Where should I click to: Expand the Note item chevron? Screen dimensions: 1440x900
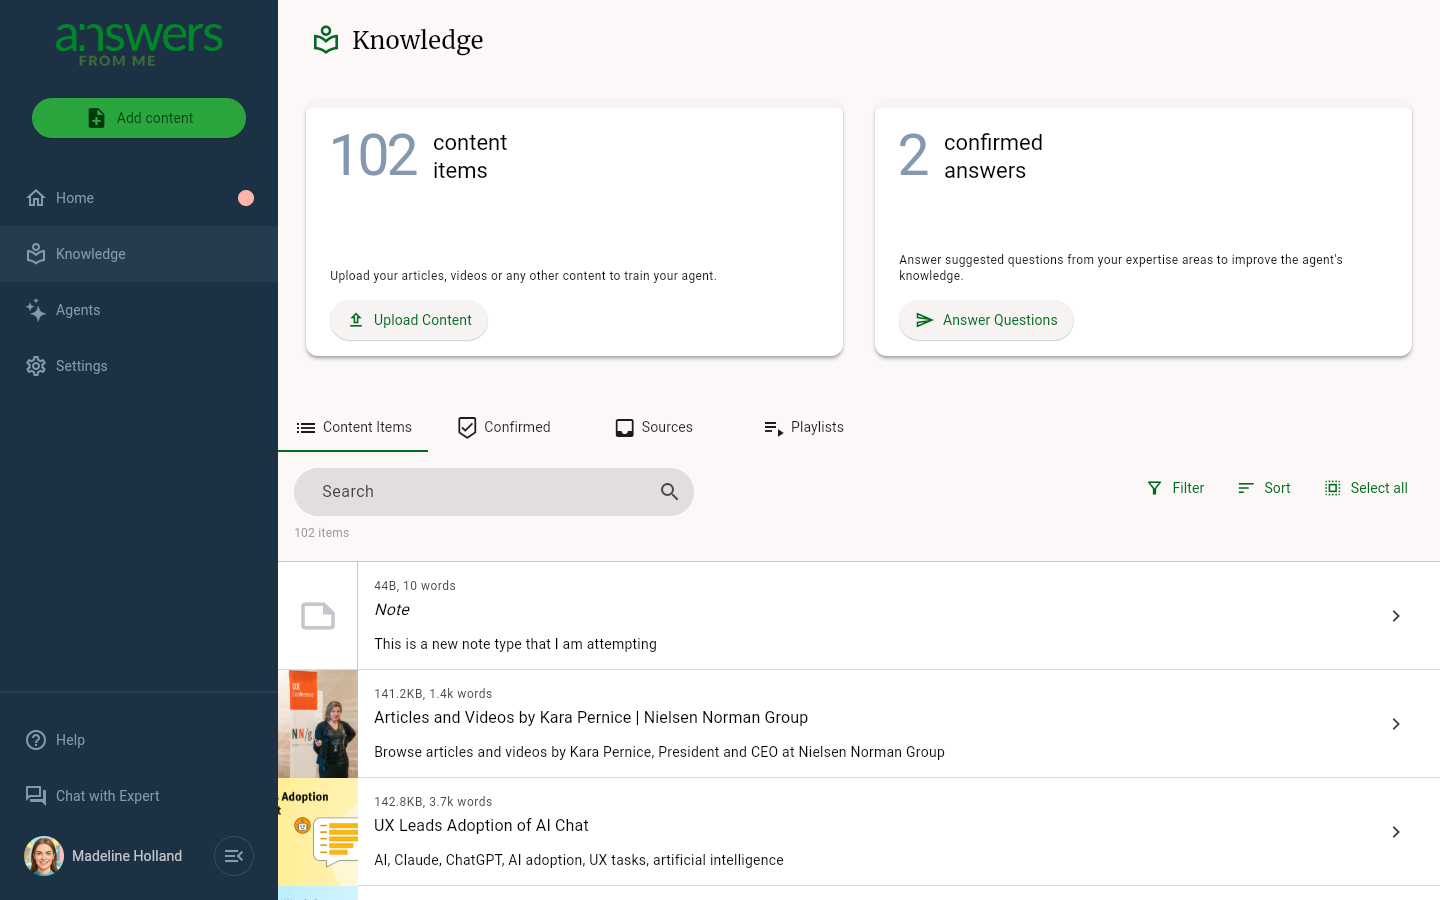(x=1396, y=616)
